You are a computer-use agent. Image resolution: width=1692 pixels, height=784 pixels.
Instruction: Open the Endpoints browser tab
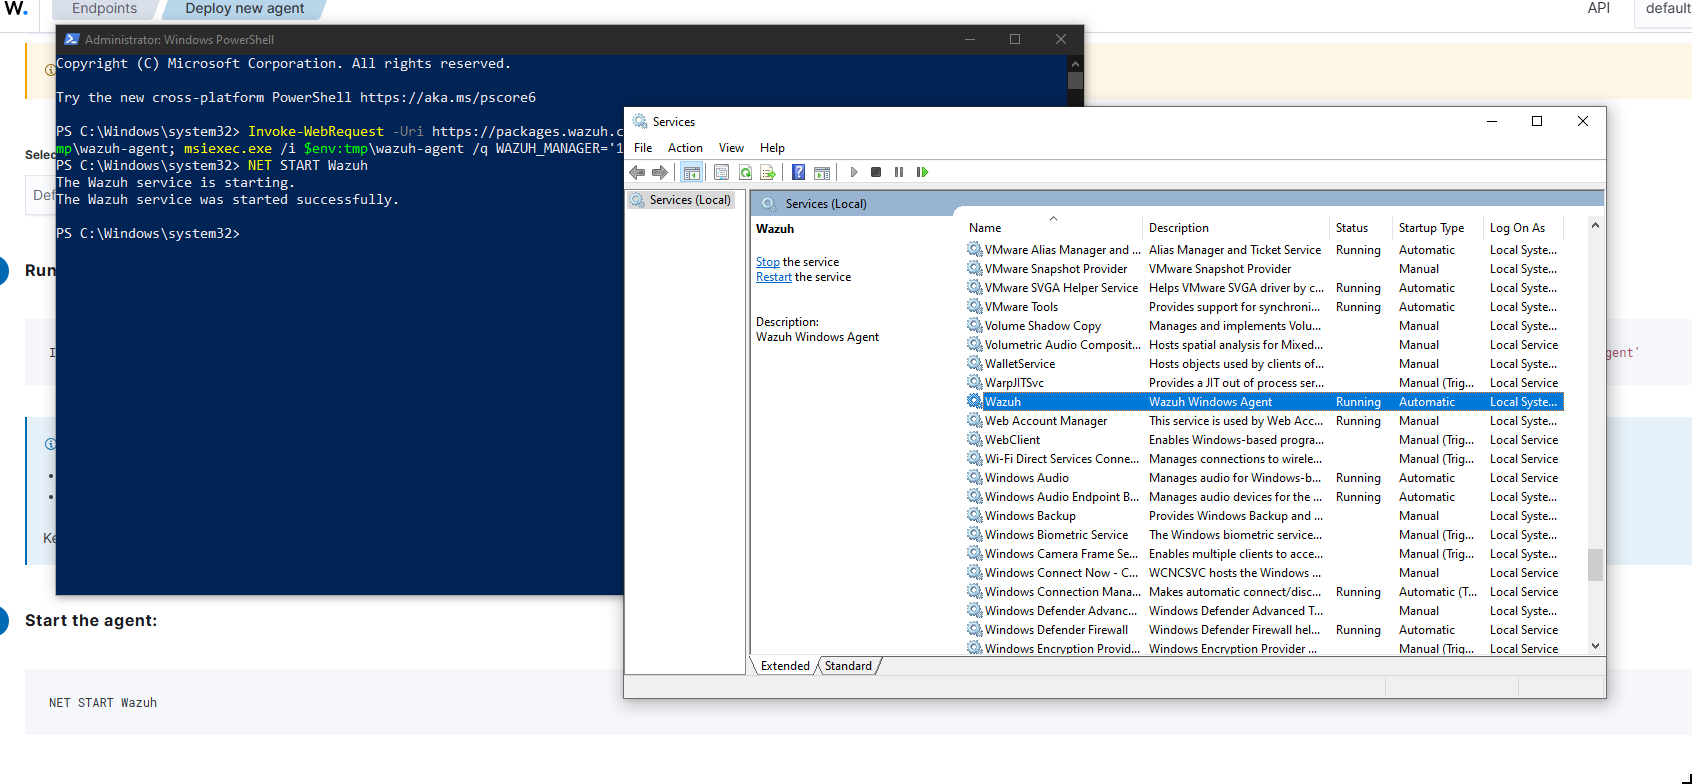[104, 9]
